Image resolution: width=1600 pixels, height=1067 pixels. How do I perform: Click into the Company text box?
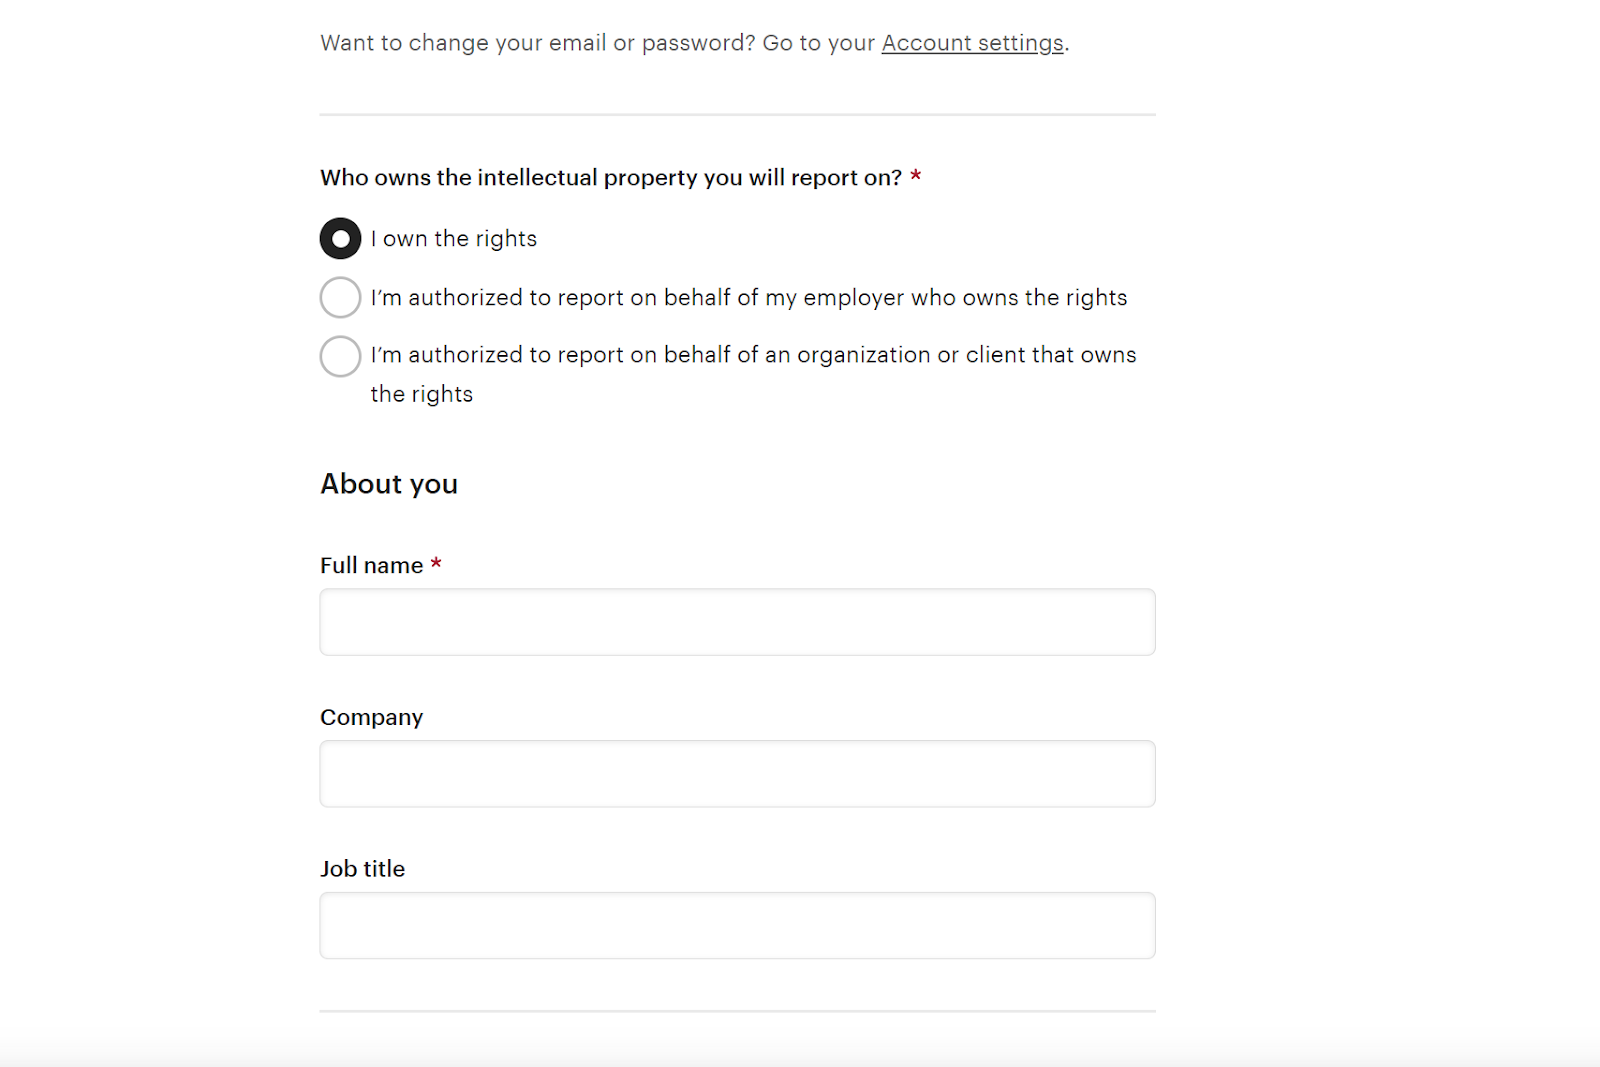737,774
